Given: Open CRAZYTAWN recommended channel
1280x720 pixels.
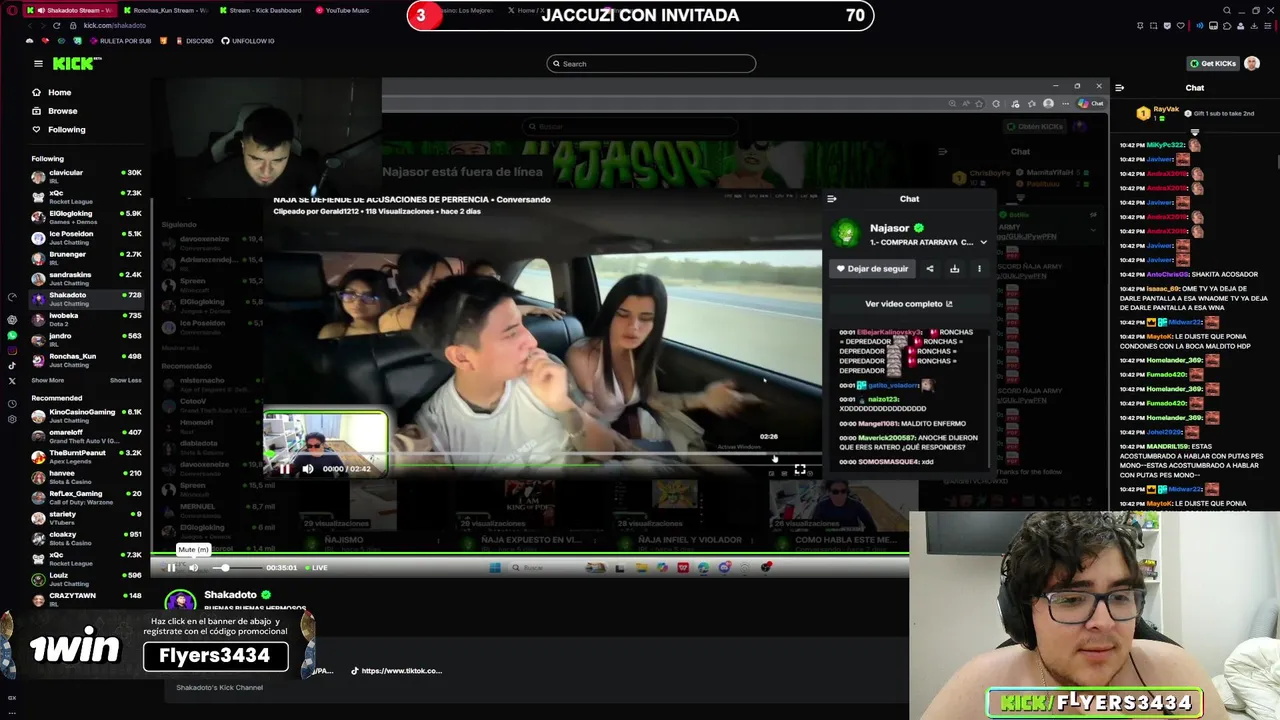Looking at the screenshot, I should [x=86, y=599].
